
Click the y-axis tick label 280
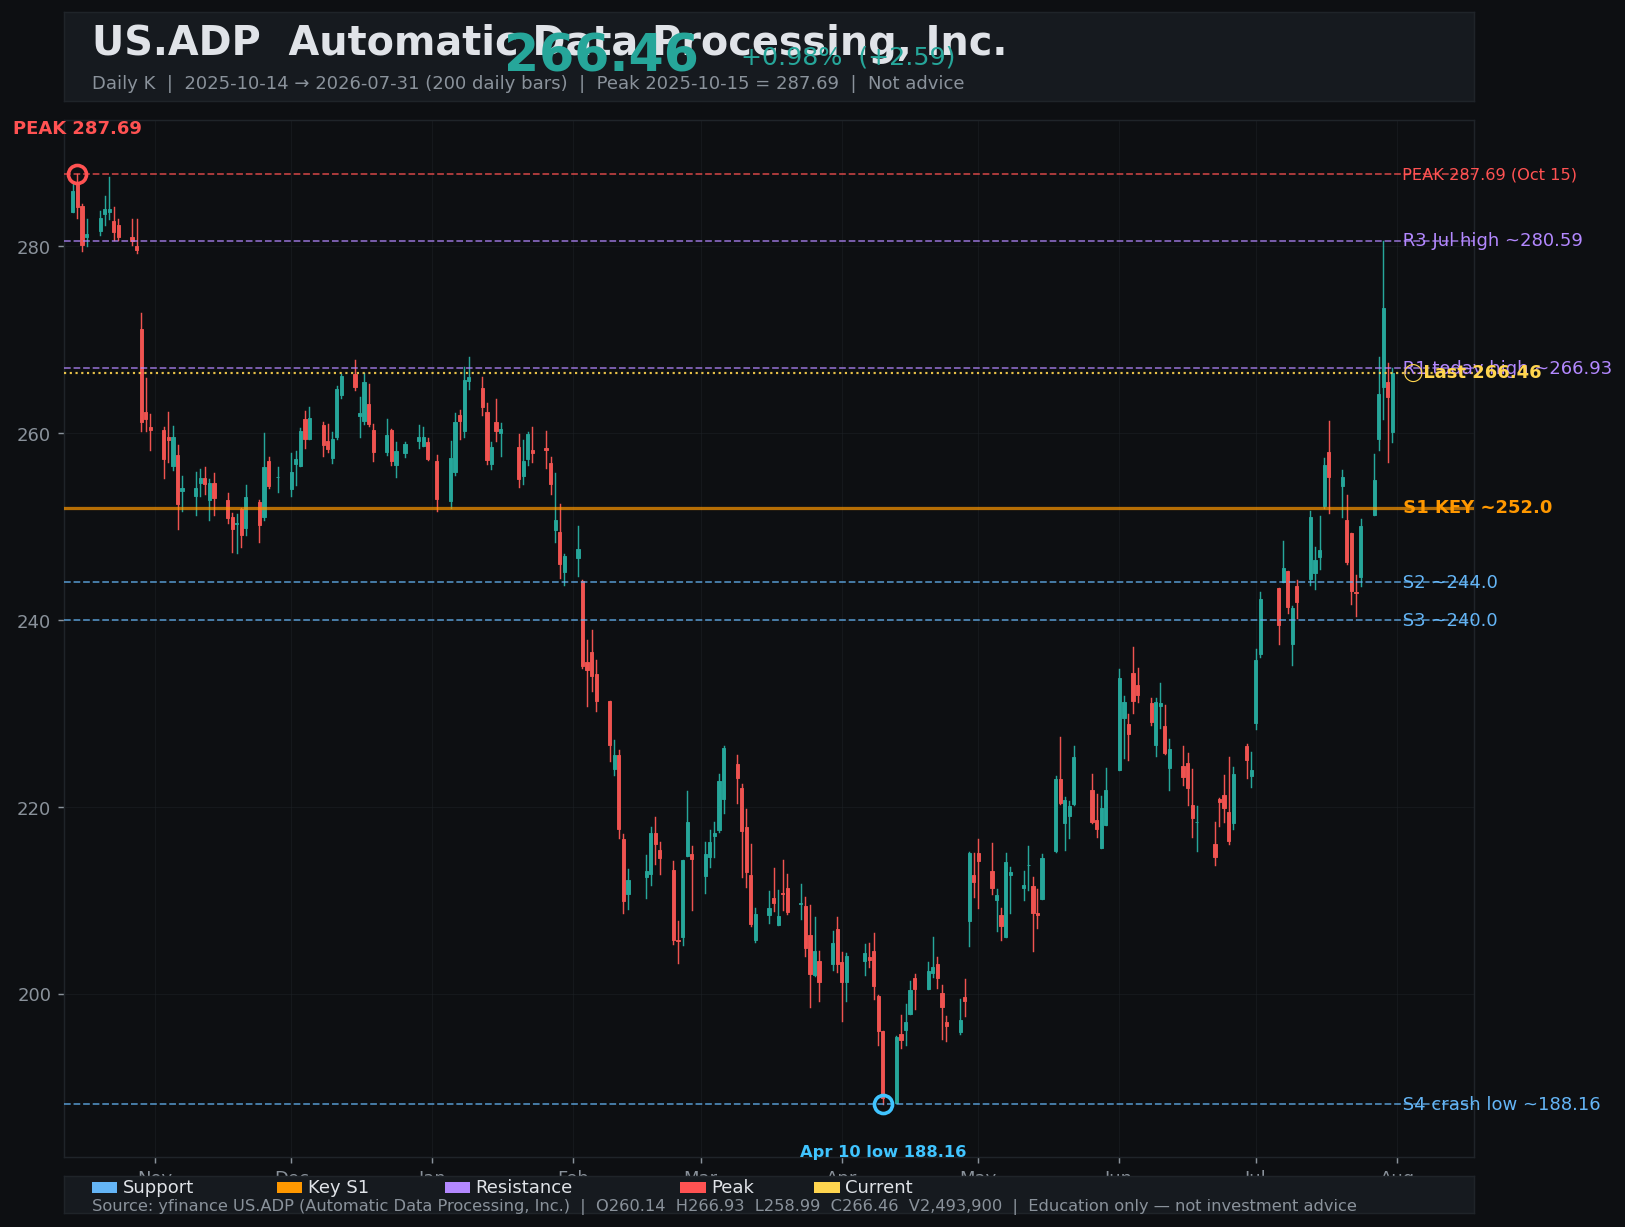(x=34, y=247)
